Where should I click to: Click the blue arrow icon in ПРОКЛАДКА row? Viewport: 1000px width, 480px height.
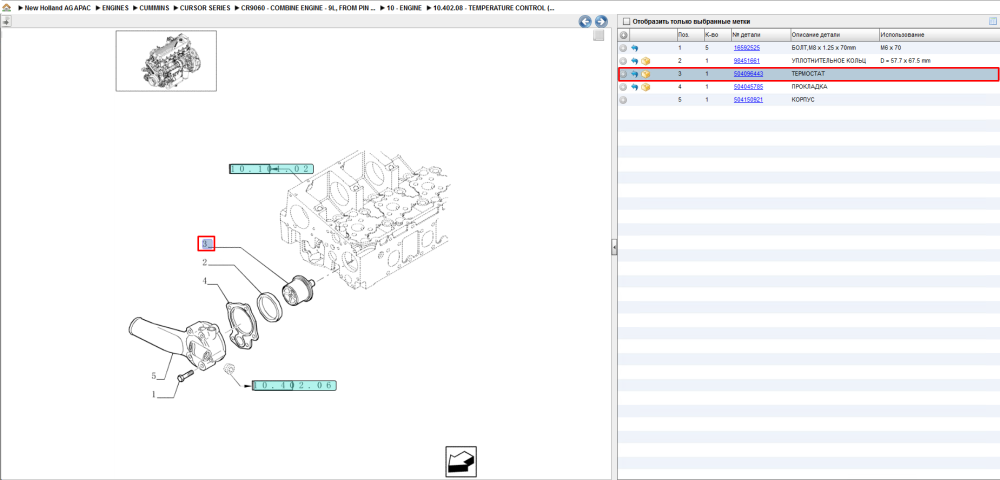[x=635, y=87]
